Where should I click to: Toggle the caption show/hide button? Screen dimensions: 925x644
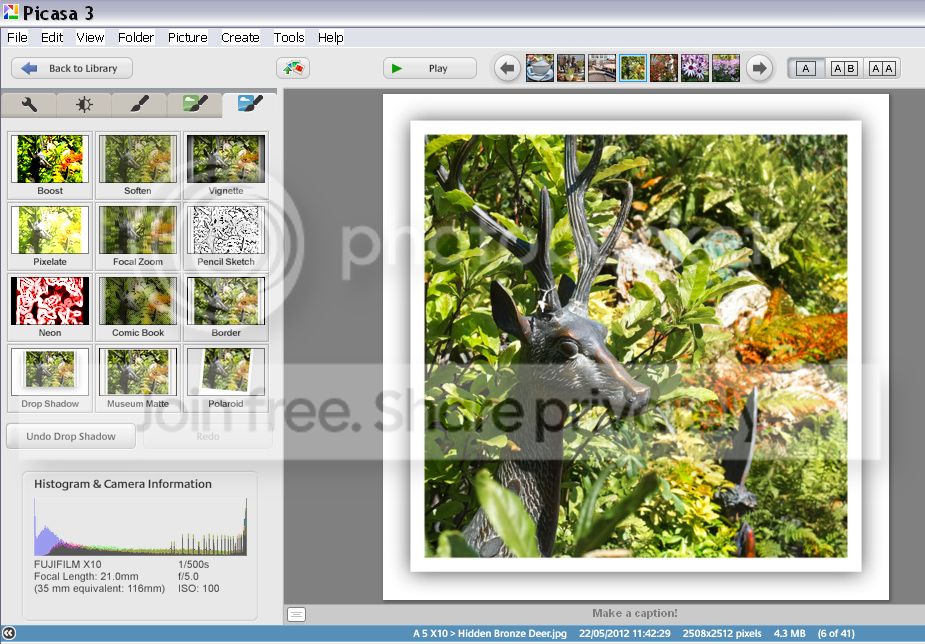pyautogui.click(x=297, y=614)
